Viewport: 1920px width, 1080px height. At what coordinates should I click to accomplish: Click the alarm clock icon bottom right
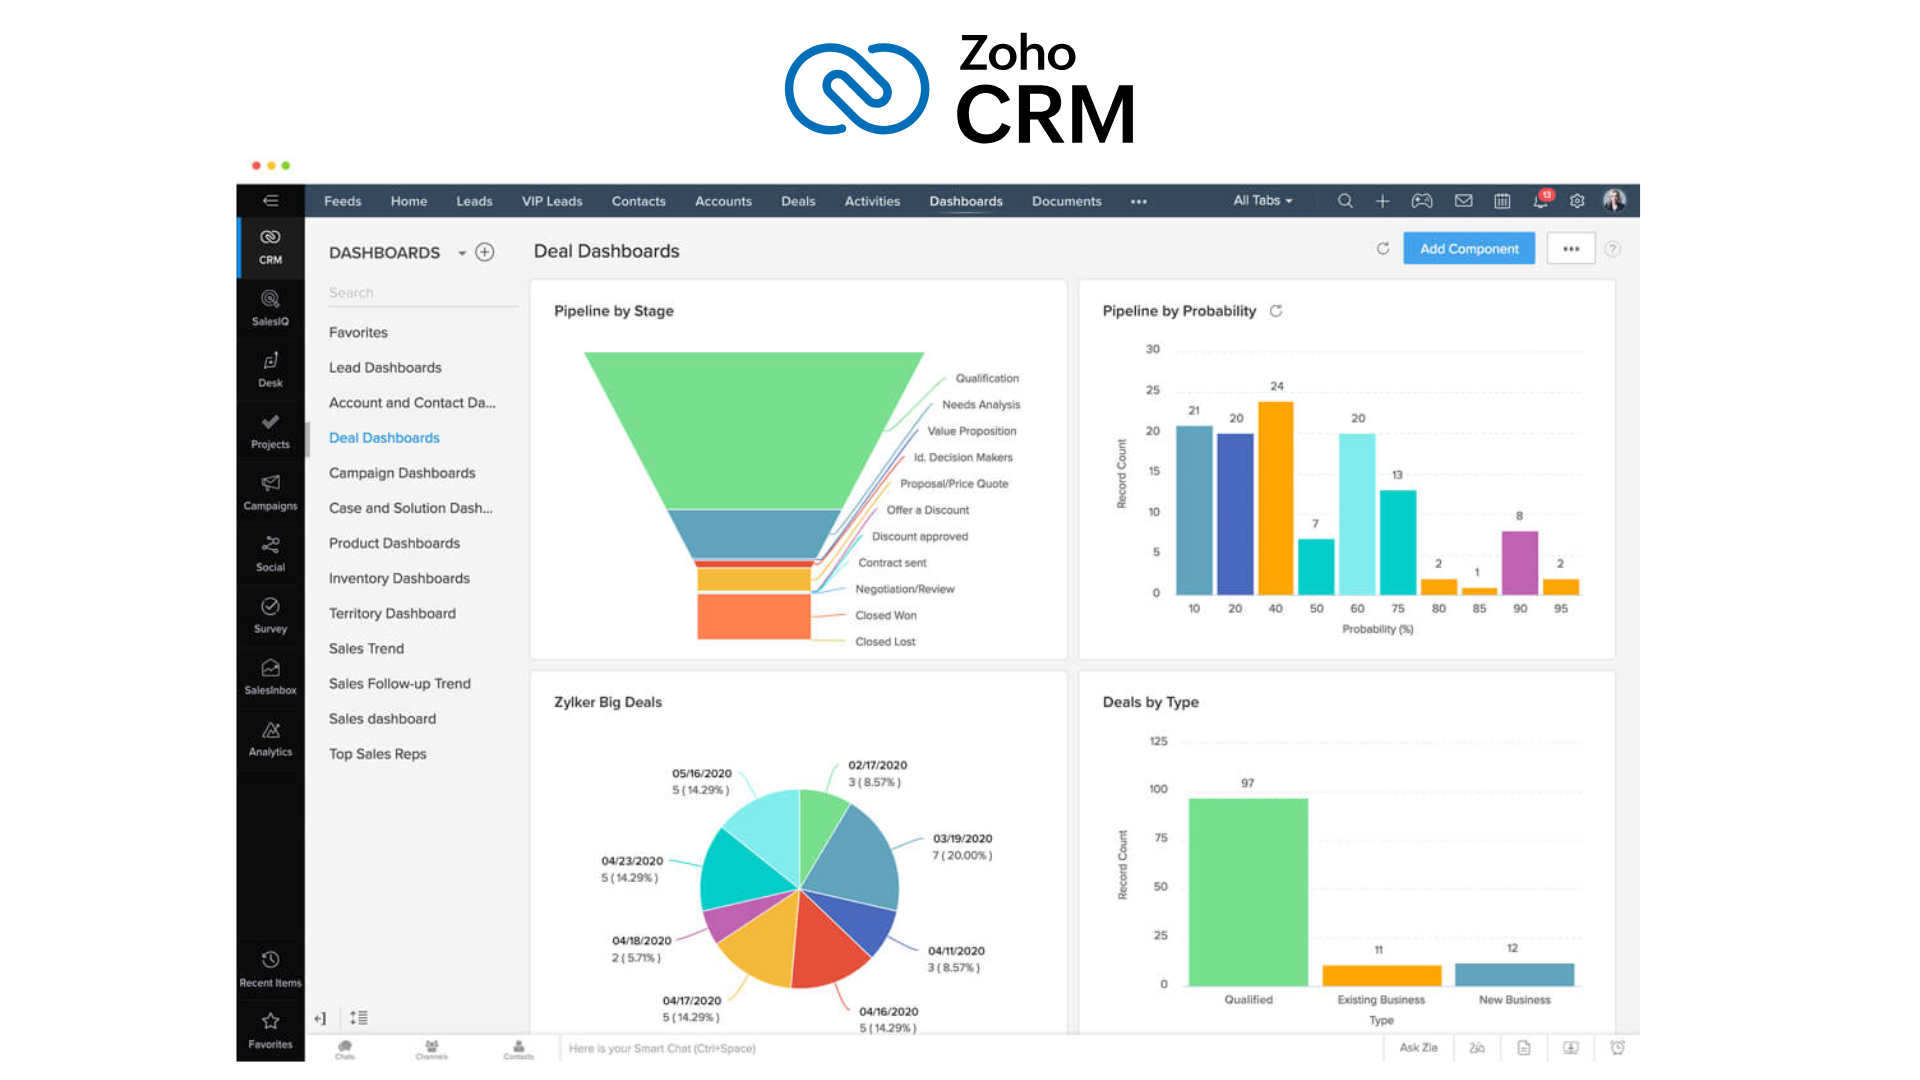pyautogui.click(x=1617, y=1048)
